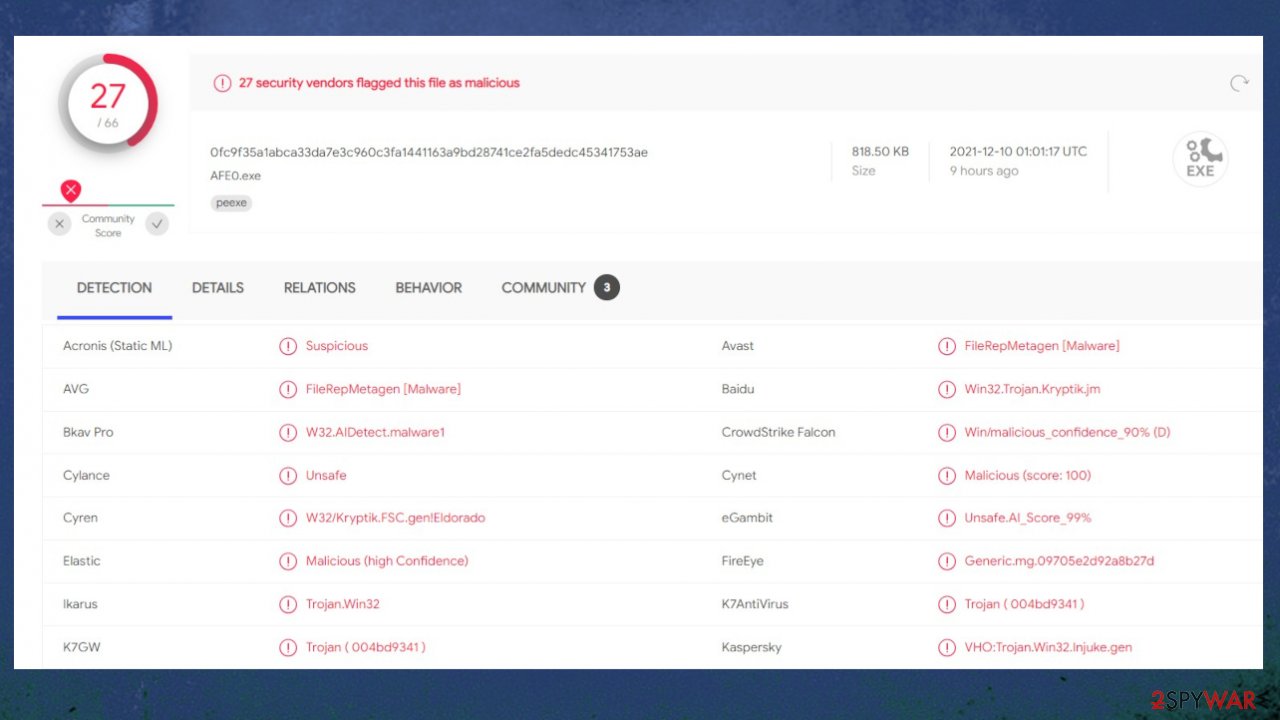The width and height of the screenshot is (1280, 720).
Task: Switch to the DETAILS tab
Action: click(218, 288)
